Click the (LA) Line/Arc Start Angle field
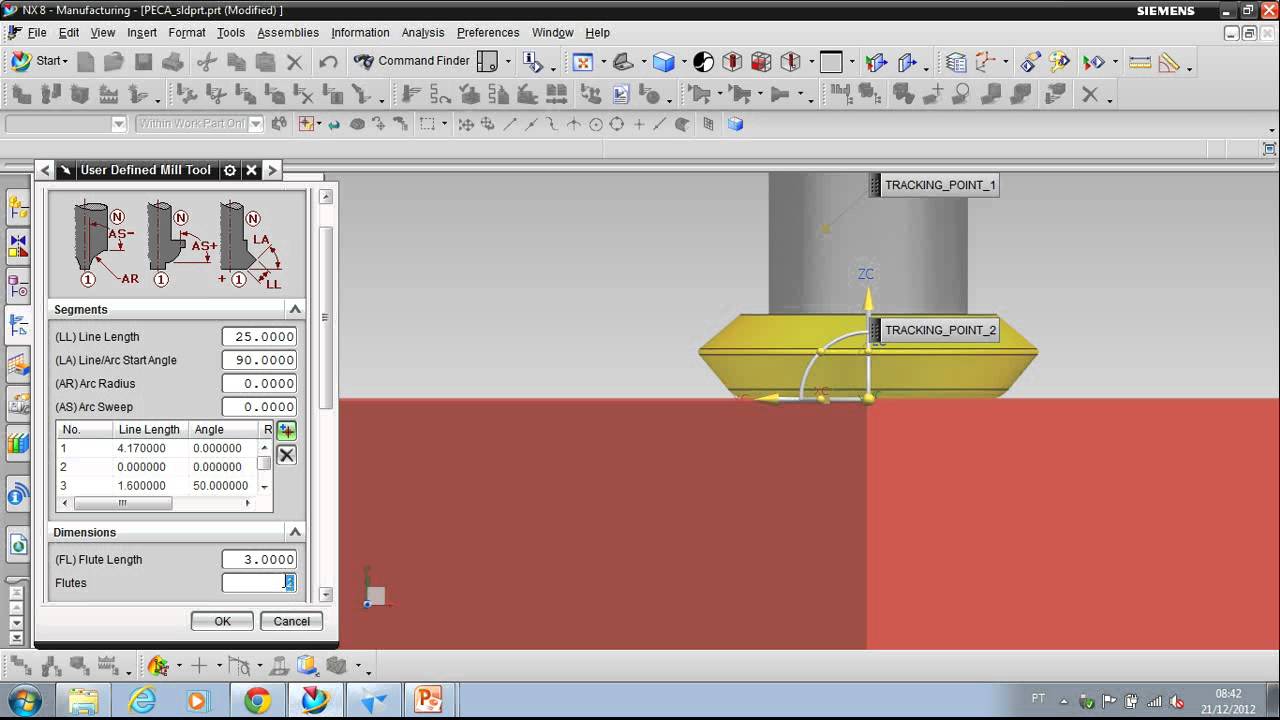1280x720 pixels. (259, 360)
